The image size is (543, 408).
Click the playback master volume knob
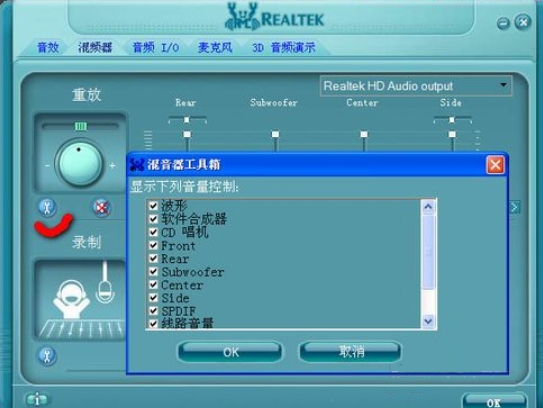[x=80, y=162]
